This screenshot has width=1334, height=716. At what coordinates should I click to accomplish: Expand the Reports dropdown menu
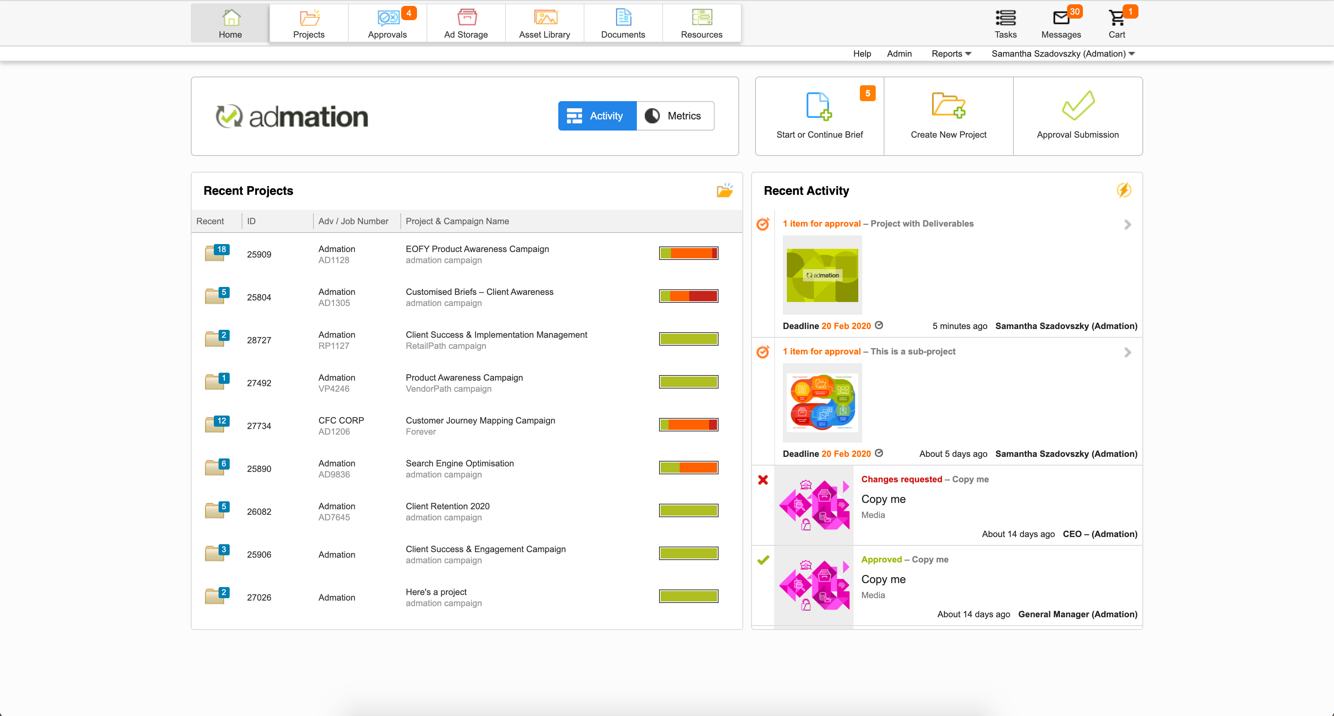951,54
